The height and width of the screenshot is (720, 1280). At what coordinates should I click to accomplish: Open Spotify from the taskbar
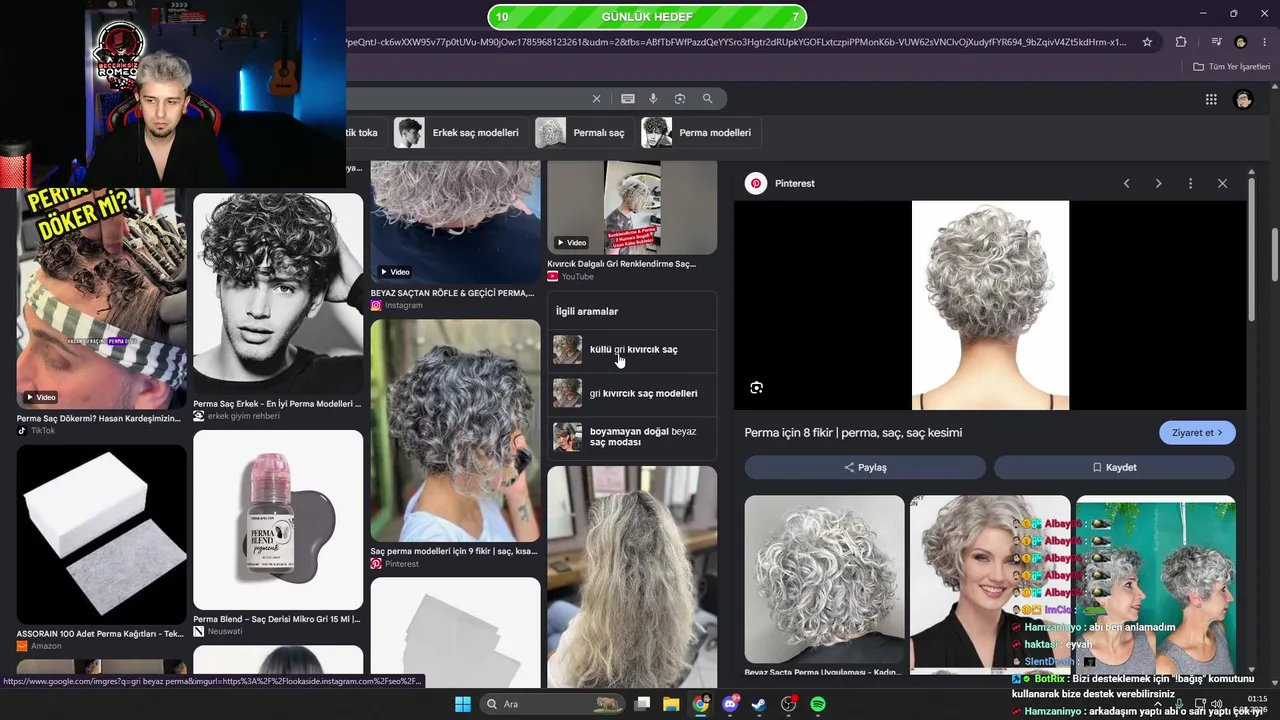(818, 704)
